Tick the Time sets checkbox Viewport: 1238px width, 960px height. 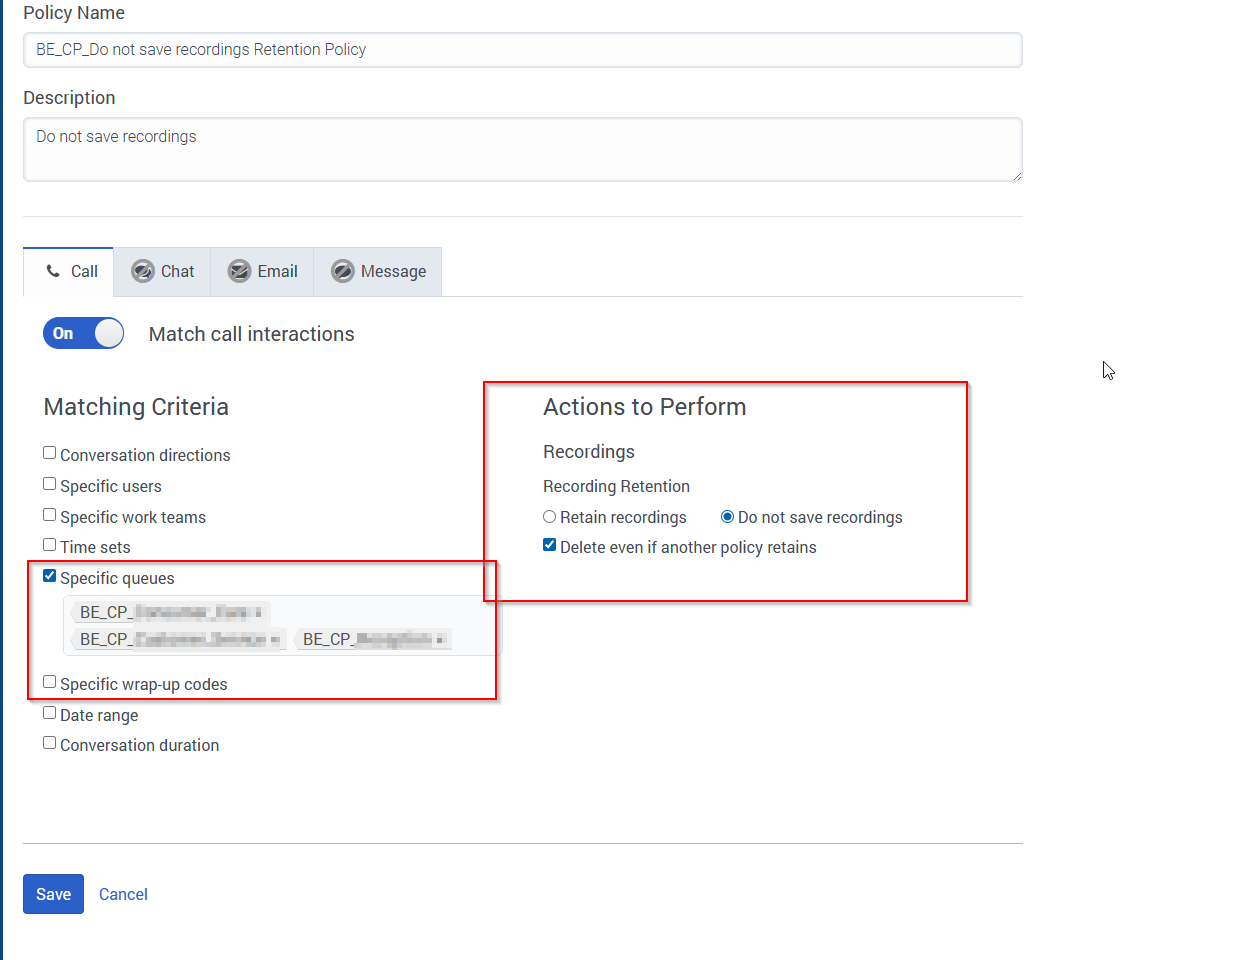pyautogui.click(x=50, y=546)
